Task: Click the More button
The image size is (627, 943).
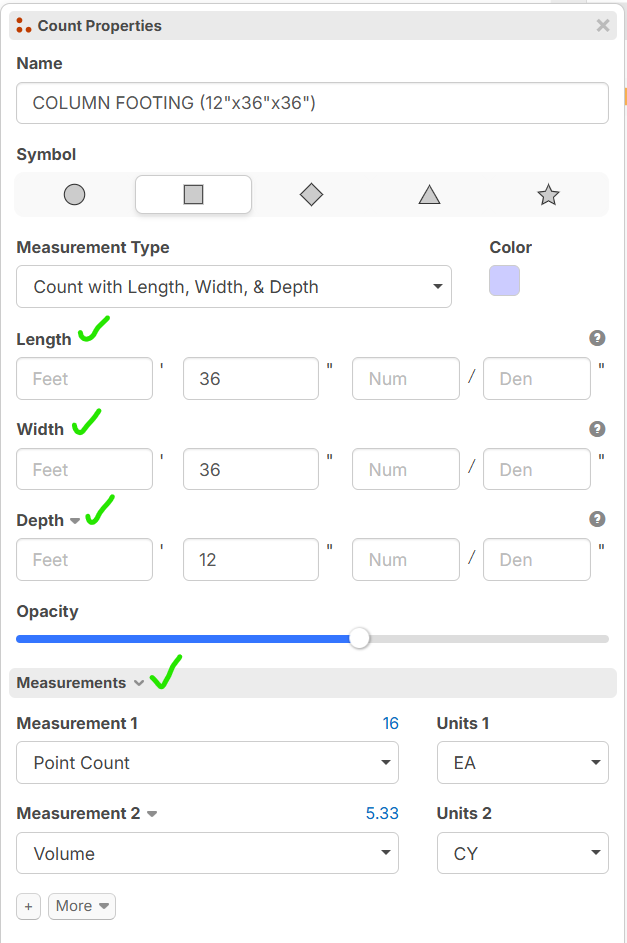Action: tap(82, 906)
